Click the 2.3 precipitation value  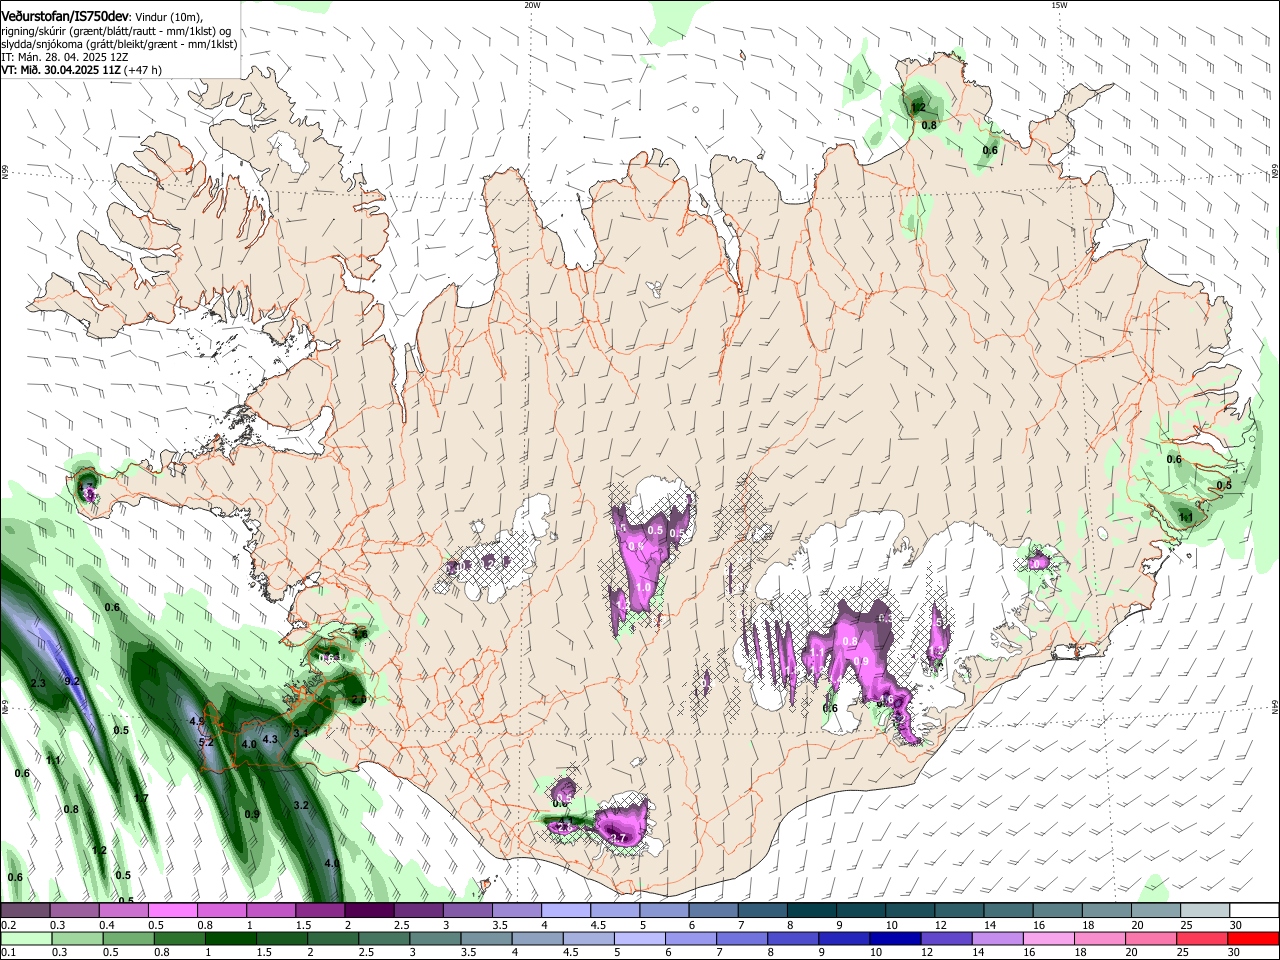[38, 684]
